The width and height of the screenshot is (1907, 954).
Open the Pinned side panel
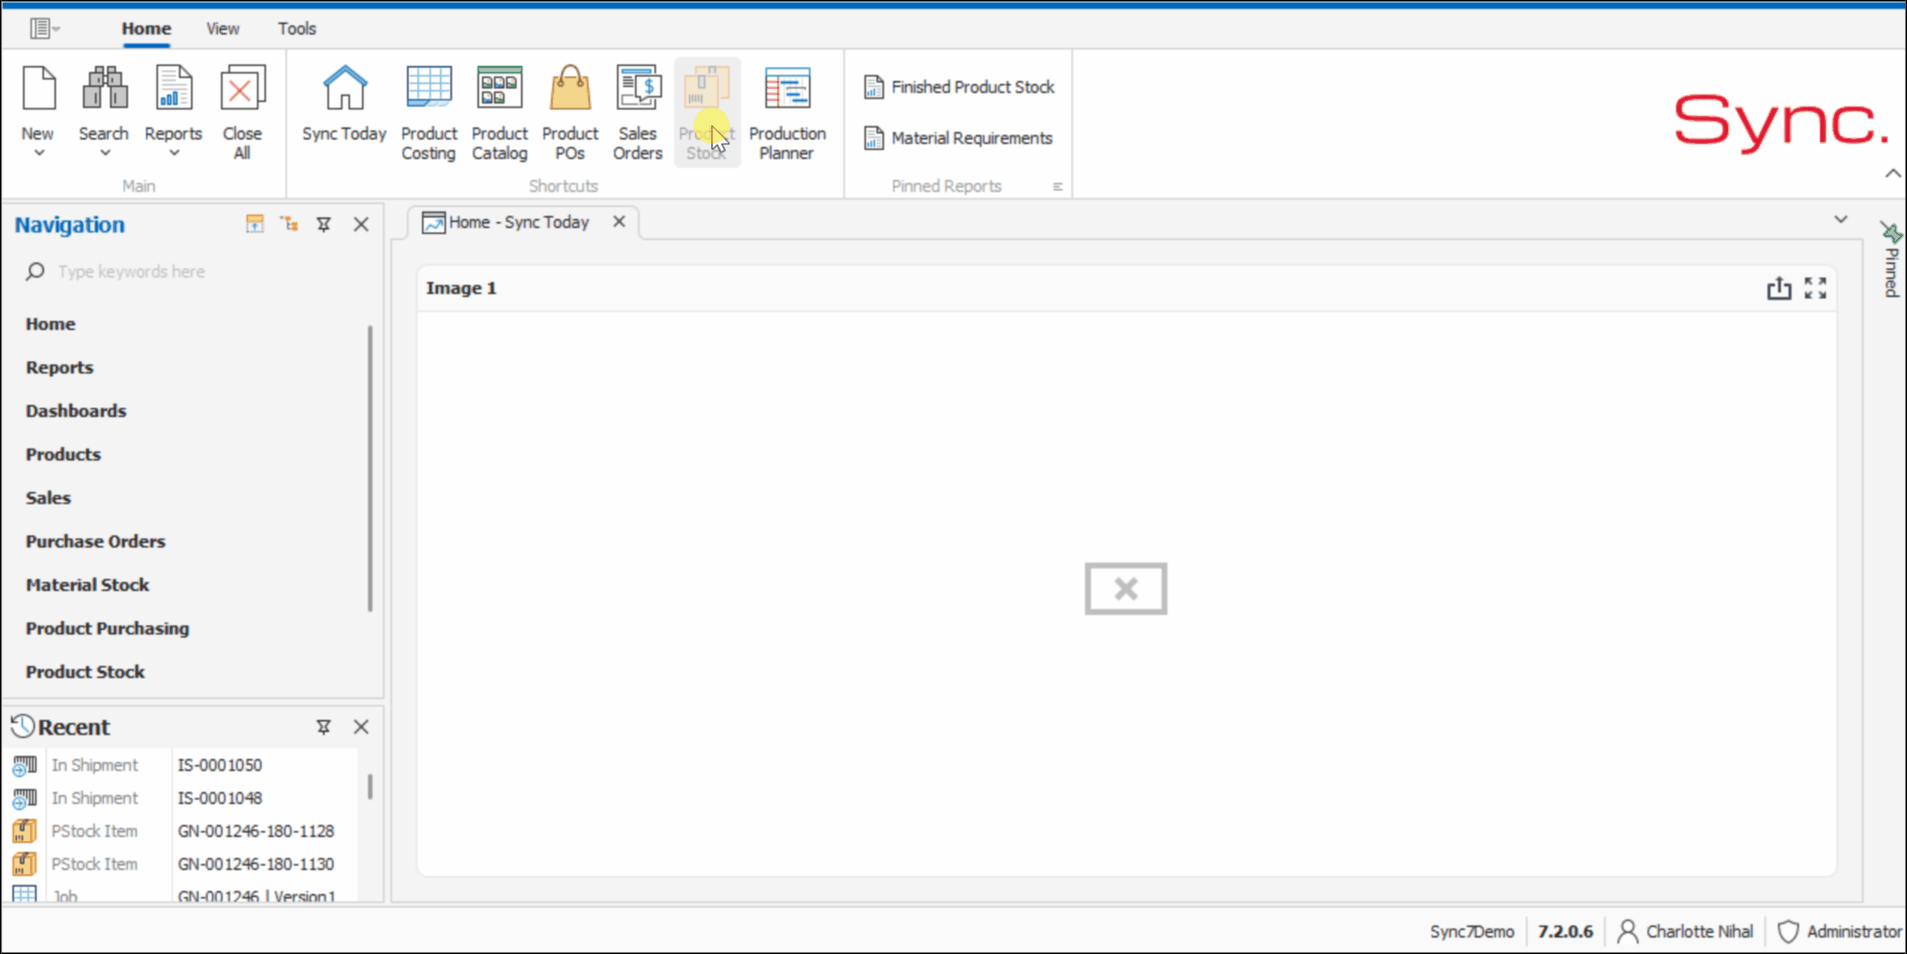1890,260
